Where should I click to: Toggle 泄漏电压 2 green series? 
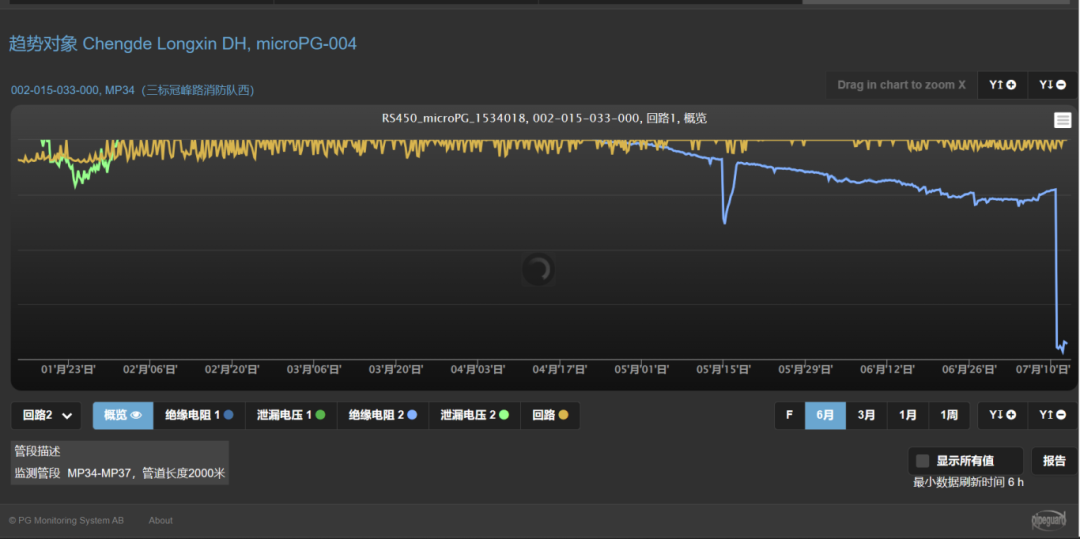(475, 415)
